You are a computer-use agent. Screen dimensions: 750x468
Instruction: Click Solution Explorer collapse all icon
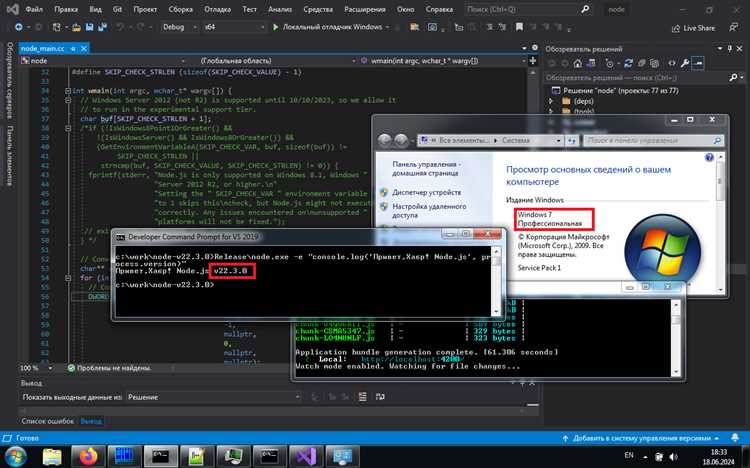[x=641, y=63]
